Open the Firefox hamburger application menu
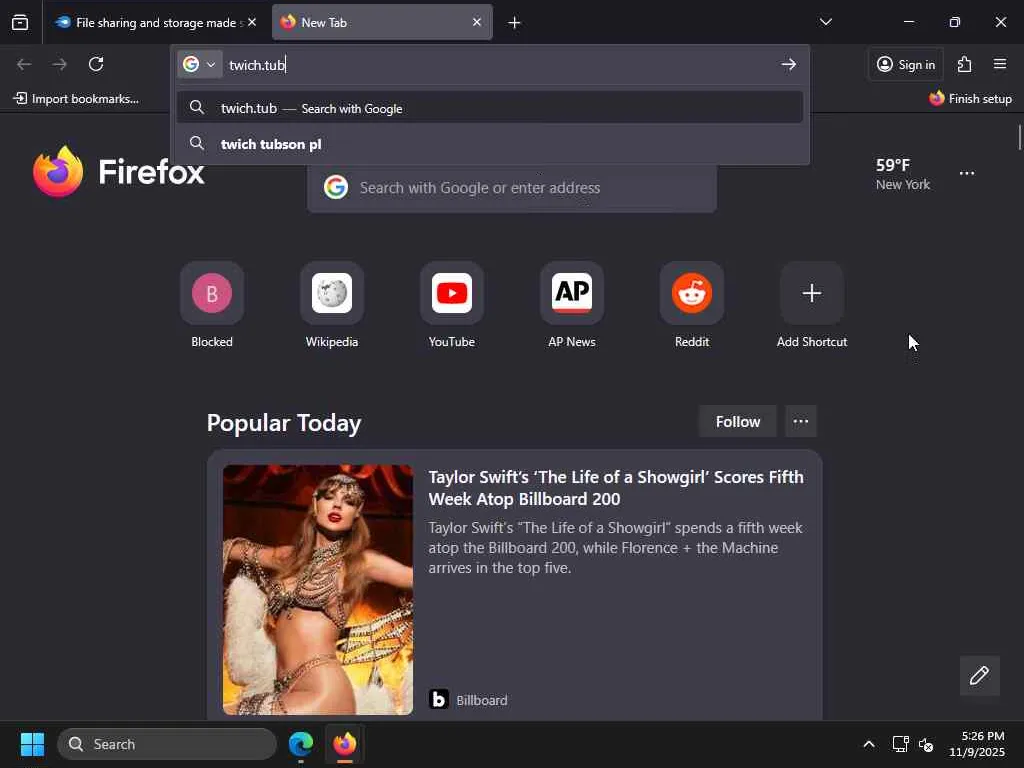 [1000, 64]
